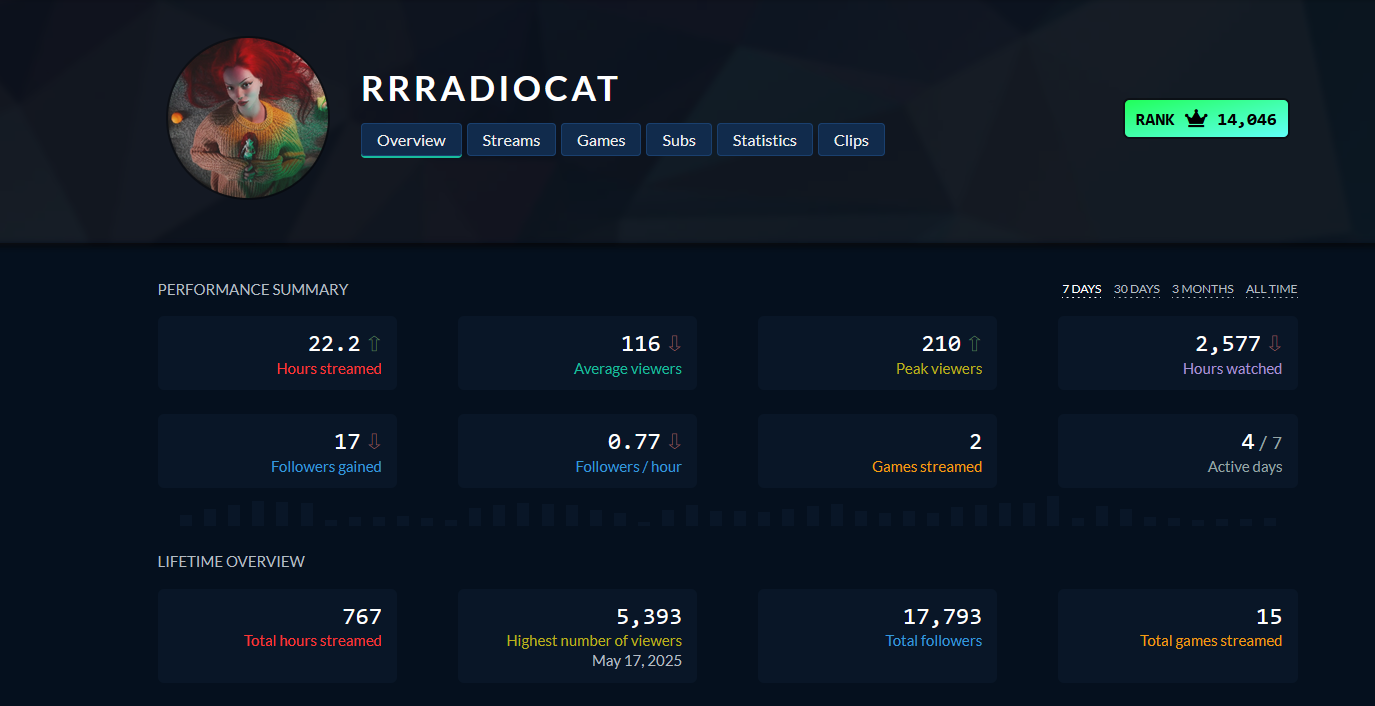This screenshot has width=1375, height=706.
Task: Select the Overview tab
Action: point(411,140)
